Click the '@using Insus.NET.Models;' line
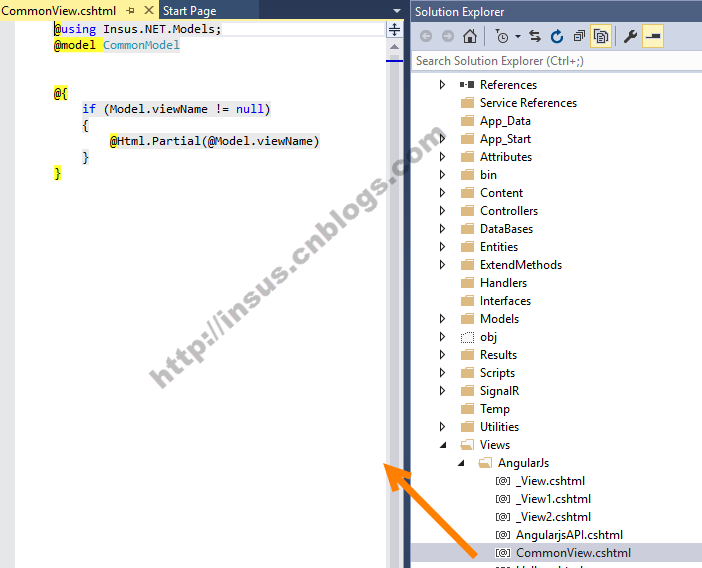 138,29
